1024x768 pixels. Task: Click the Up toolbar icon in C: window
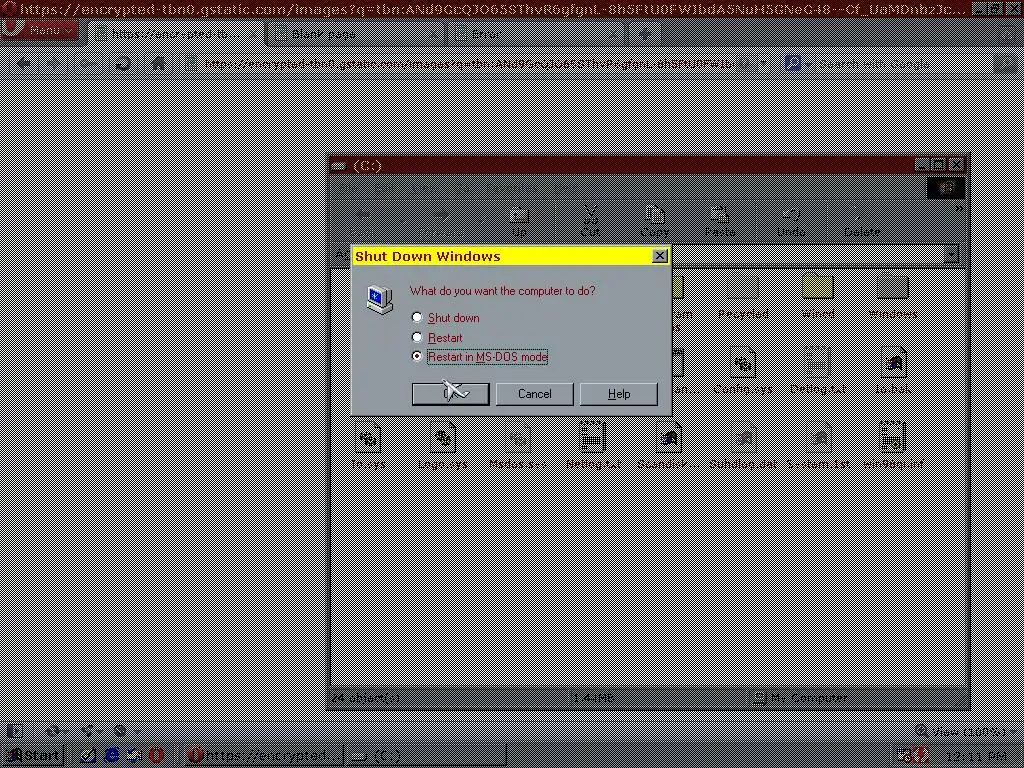519,221
